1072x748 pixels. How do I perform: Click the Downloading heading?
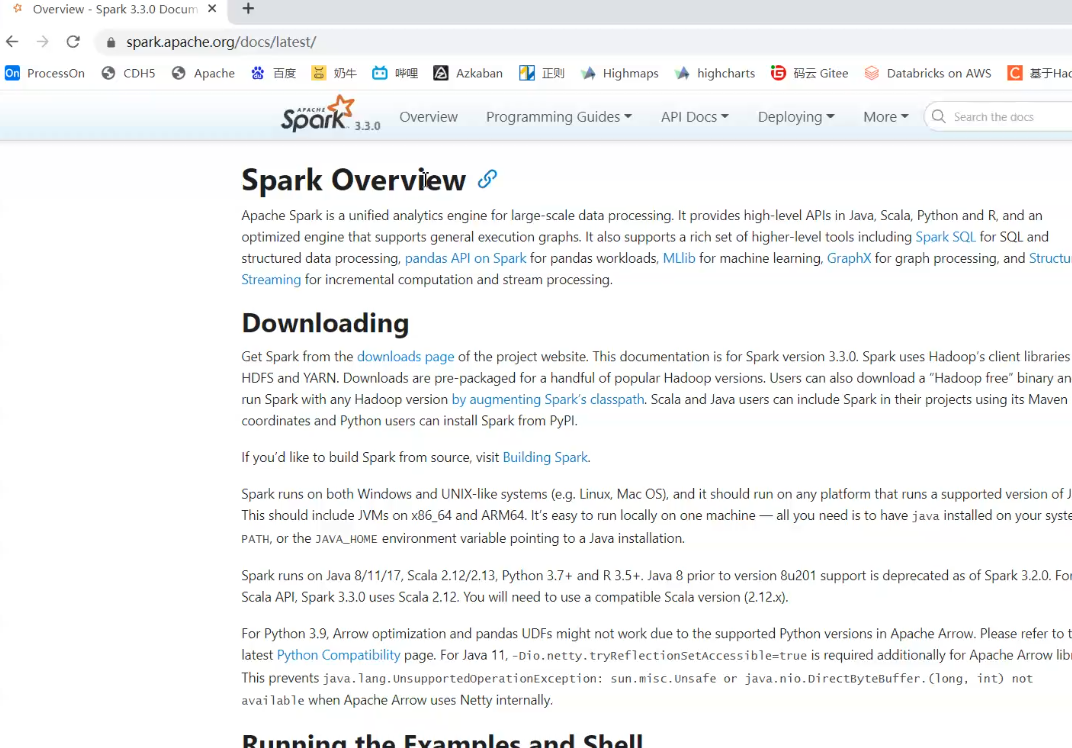pos(325,323)
